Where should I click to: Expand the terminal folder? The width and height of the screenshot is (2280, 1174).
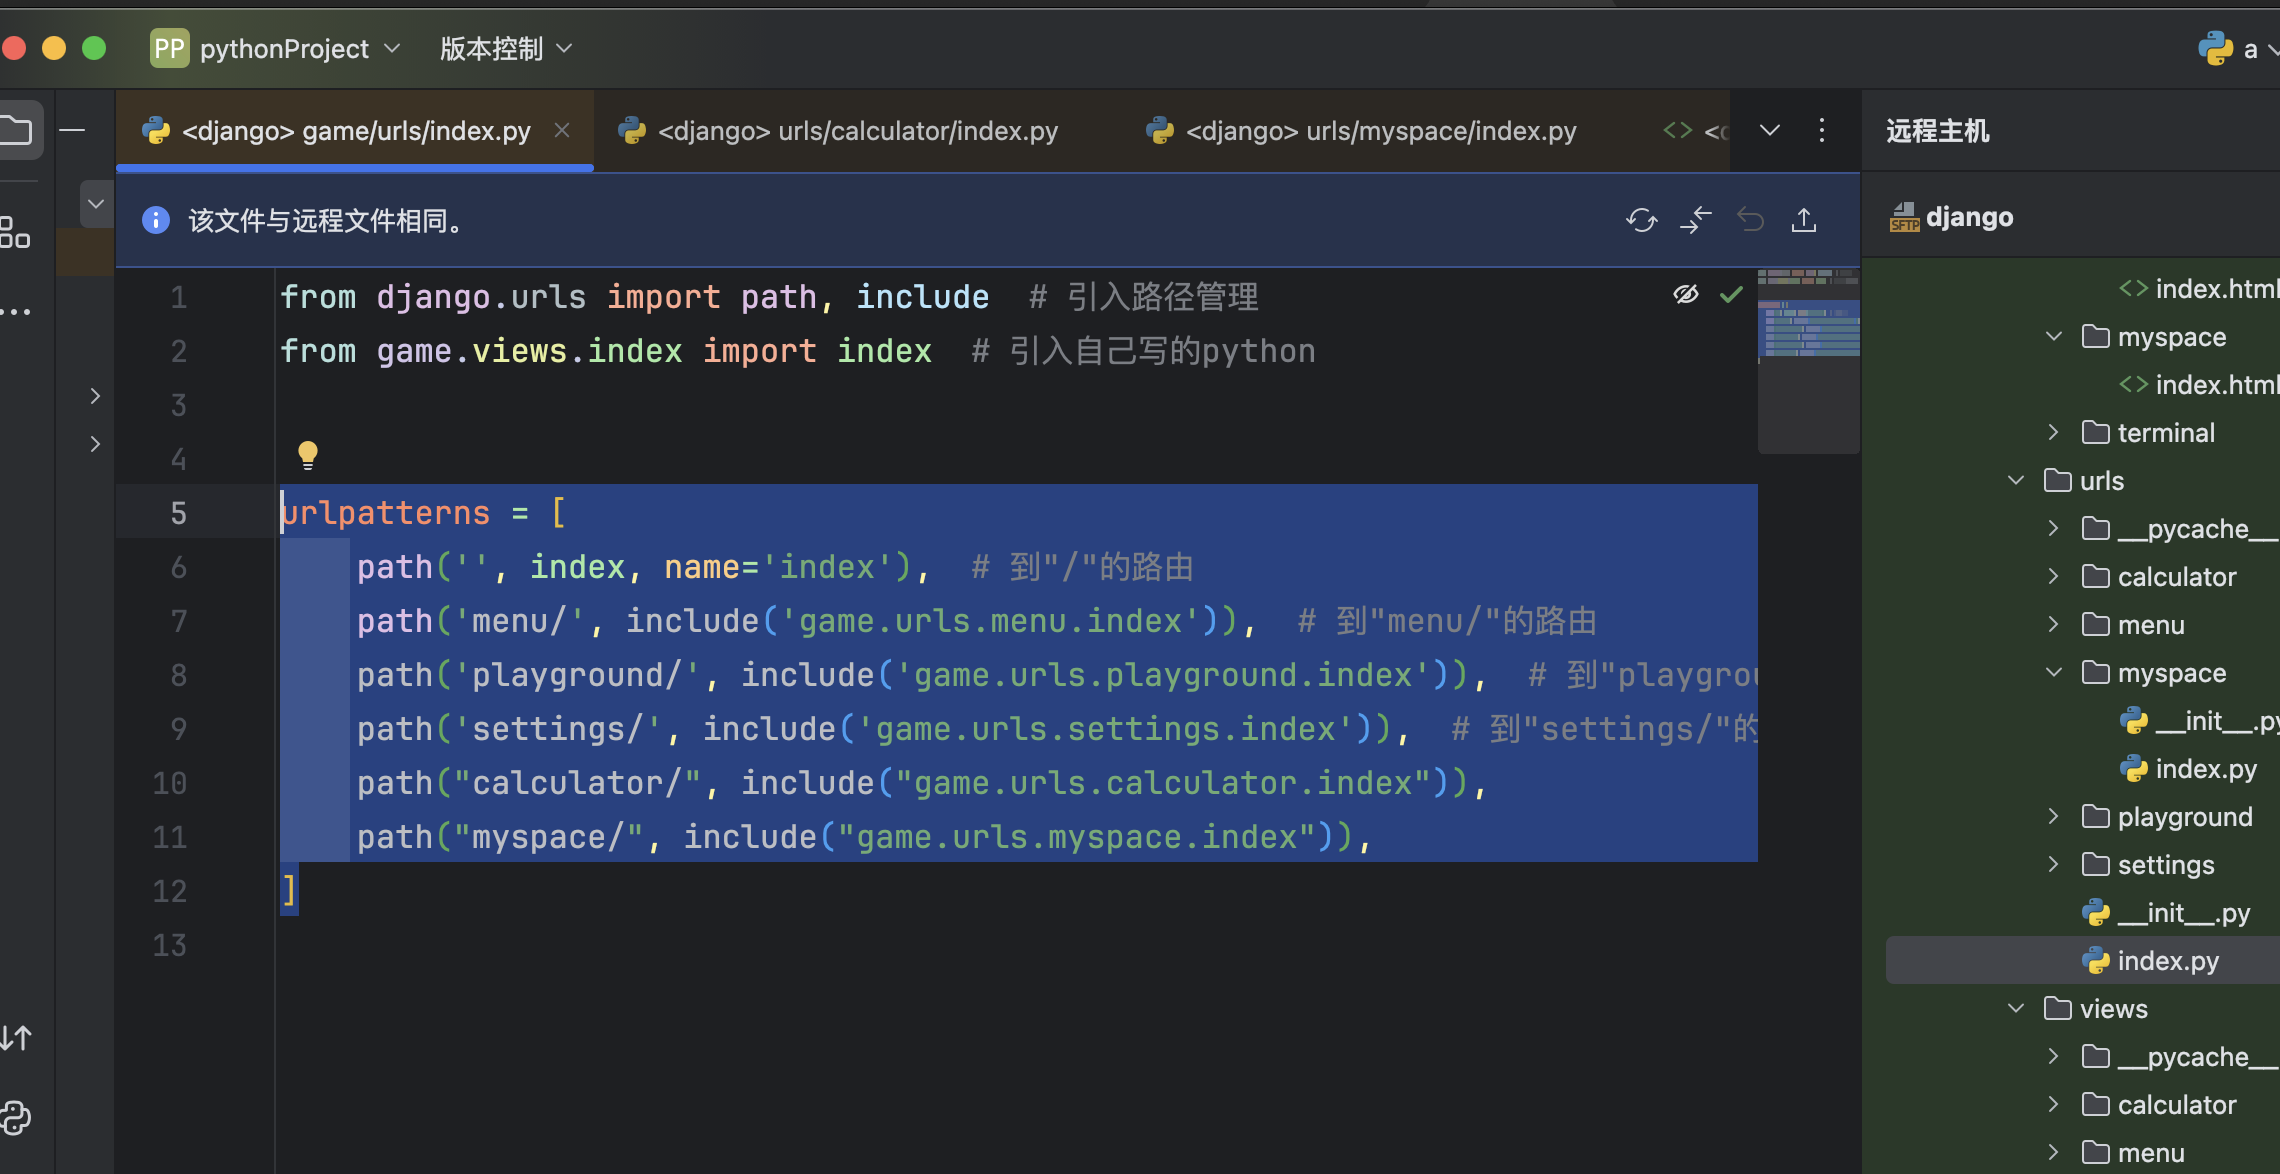coord(2053,433)
